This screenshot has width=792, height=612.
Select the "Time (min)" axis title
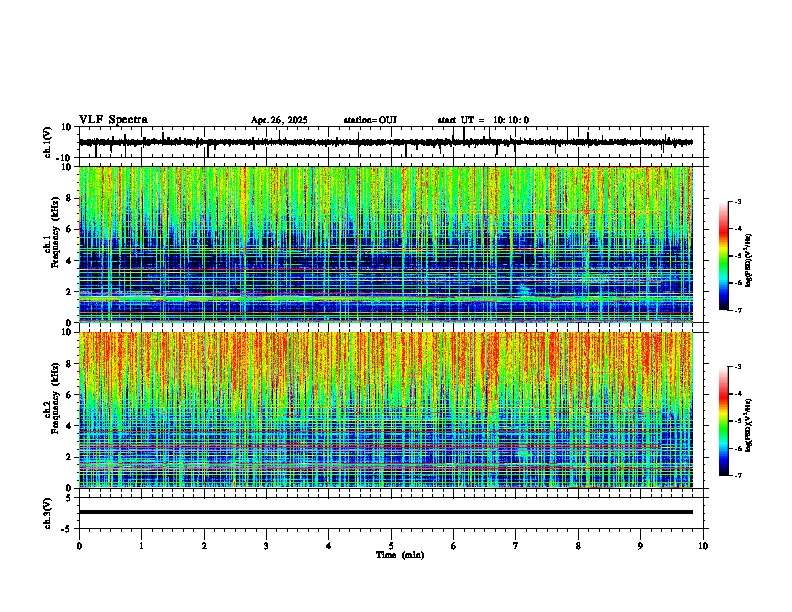400,555
